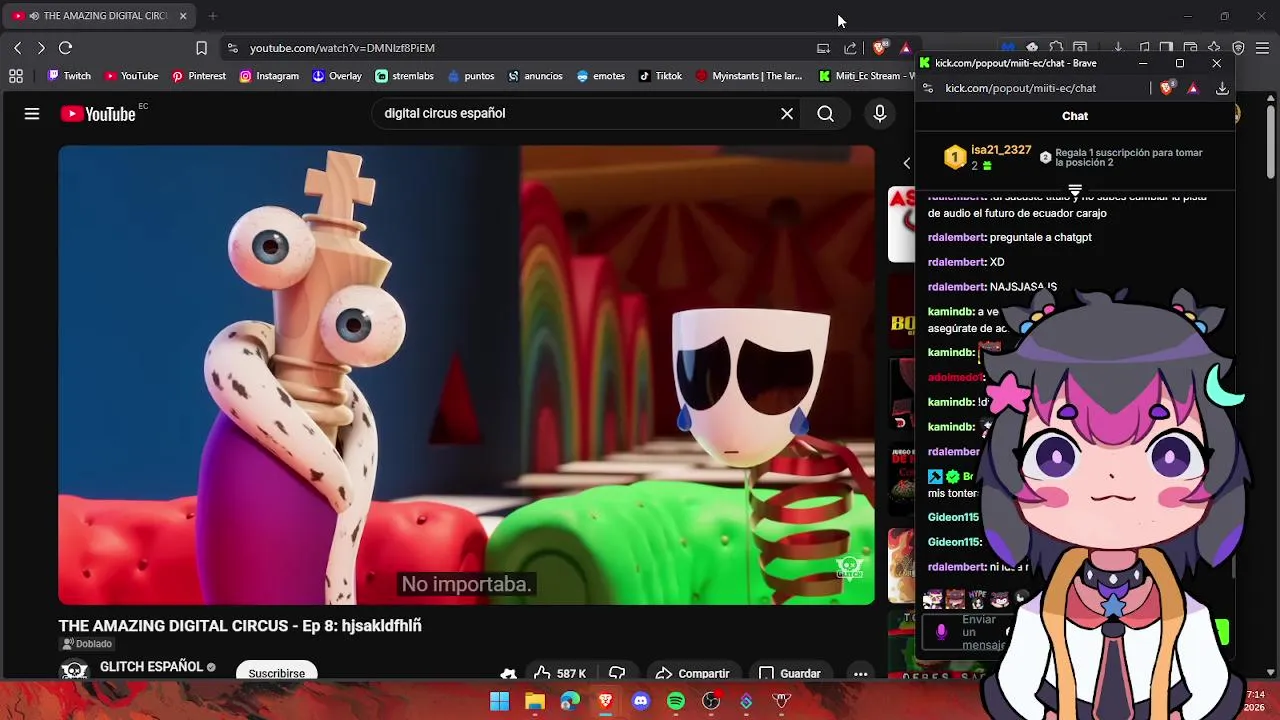
Task: Open the bookmarks apps grid icon
Action: pos(16,76)
